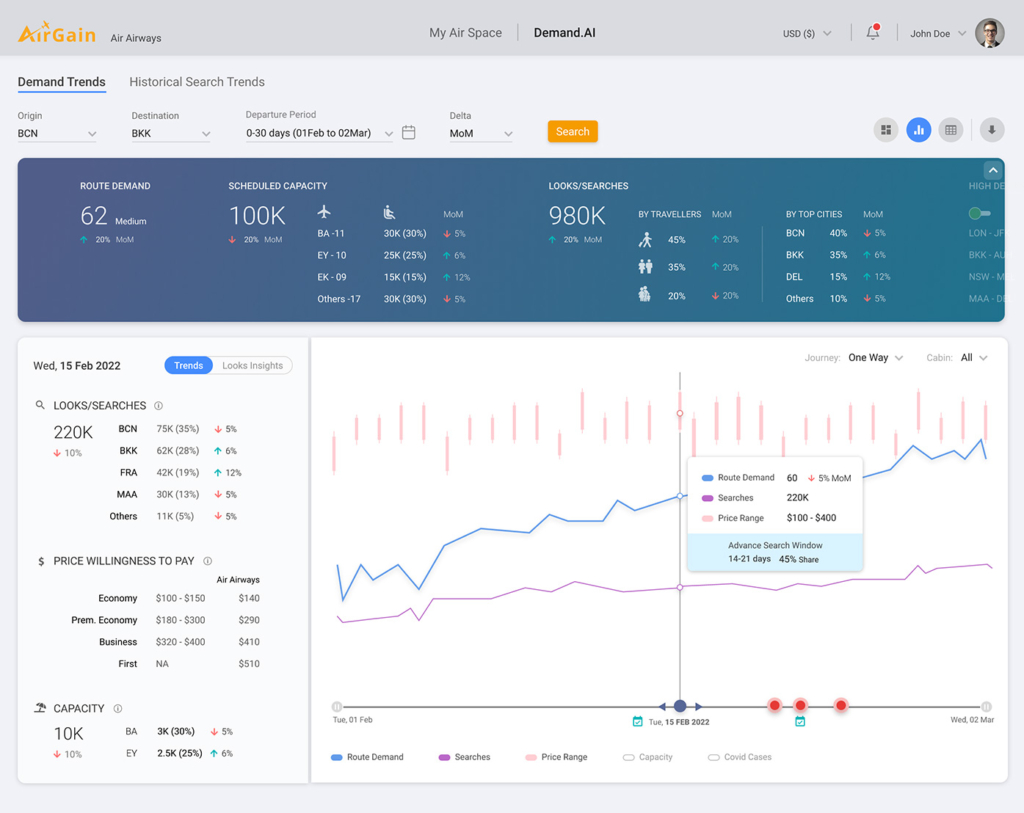
Task: Click the Search button
Action: [x=572, y=131]
